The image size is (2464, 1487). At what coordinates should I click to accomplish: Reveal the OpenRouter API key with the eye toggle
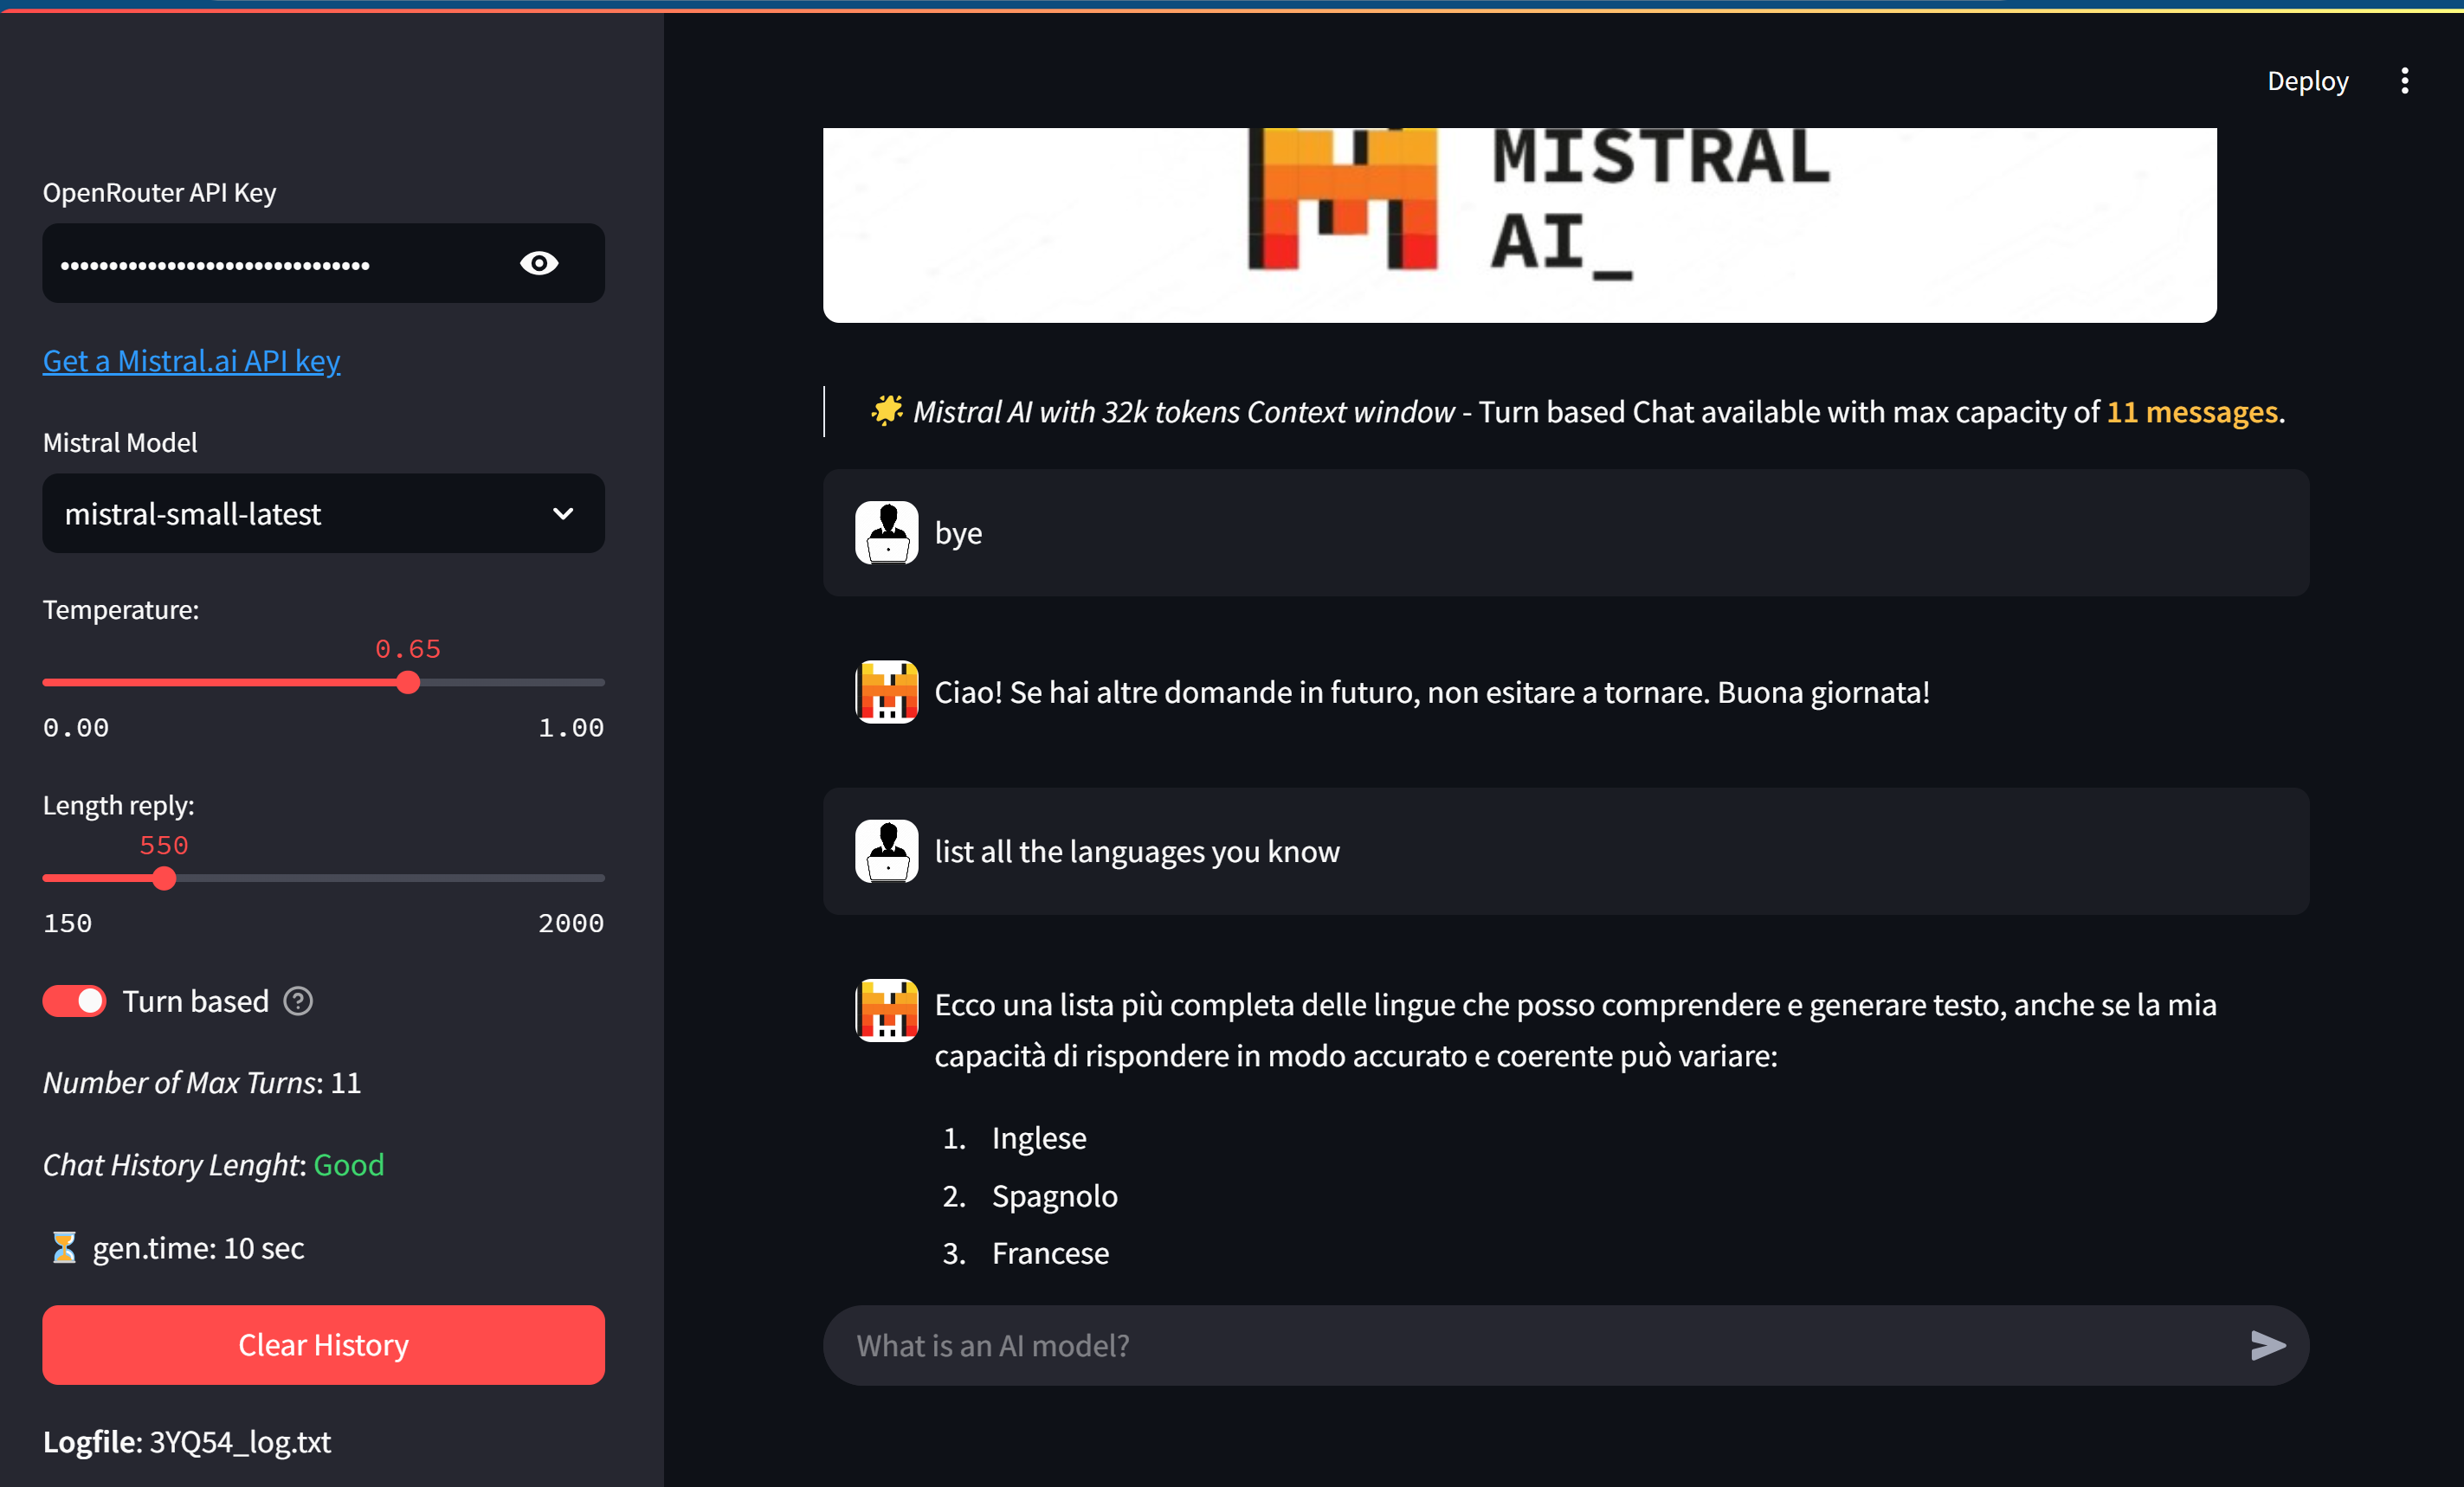point(539,263)
